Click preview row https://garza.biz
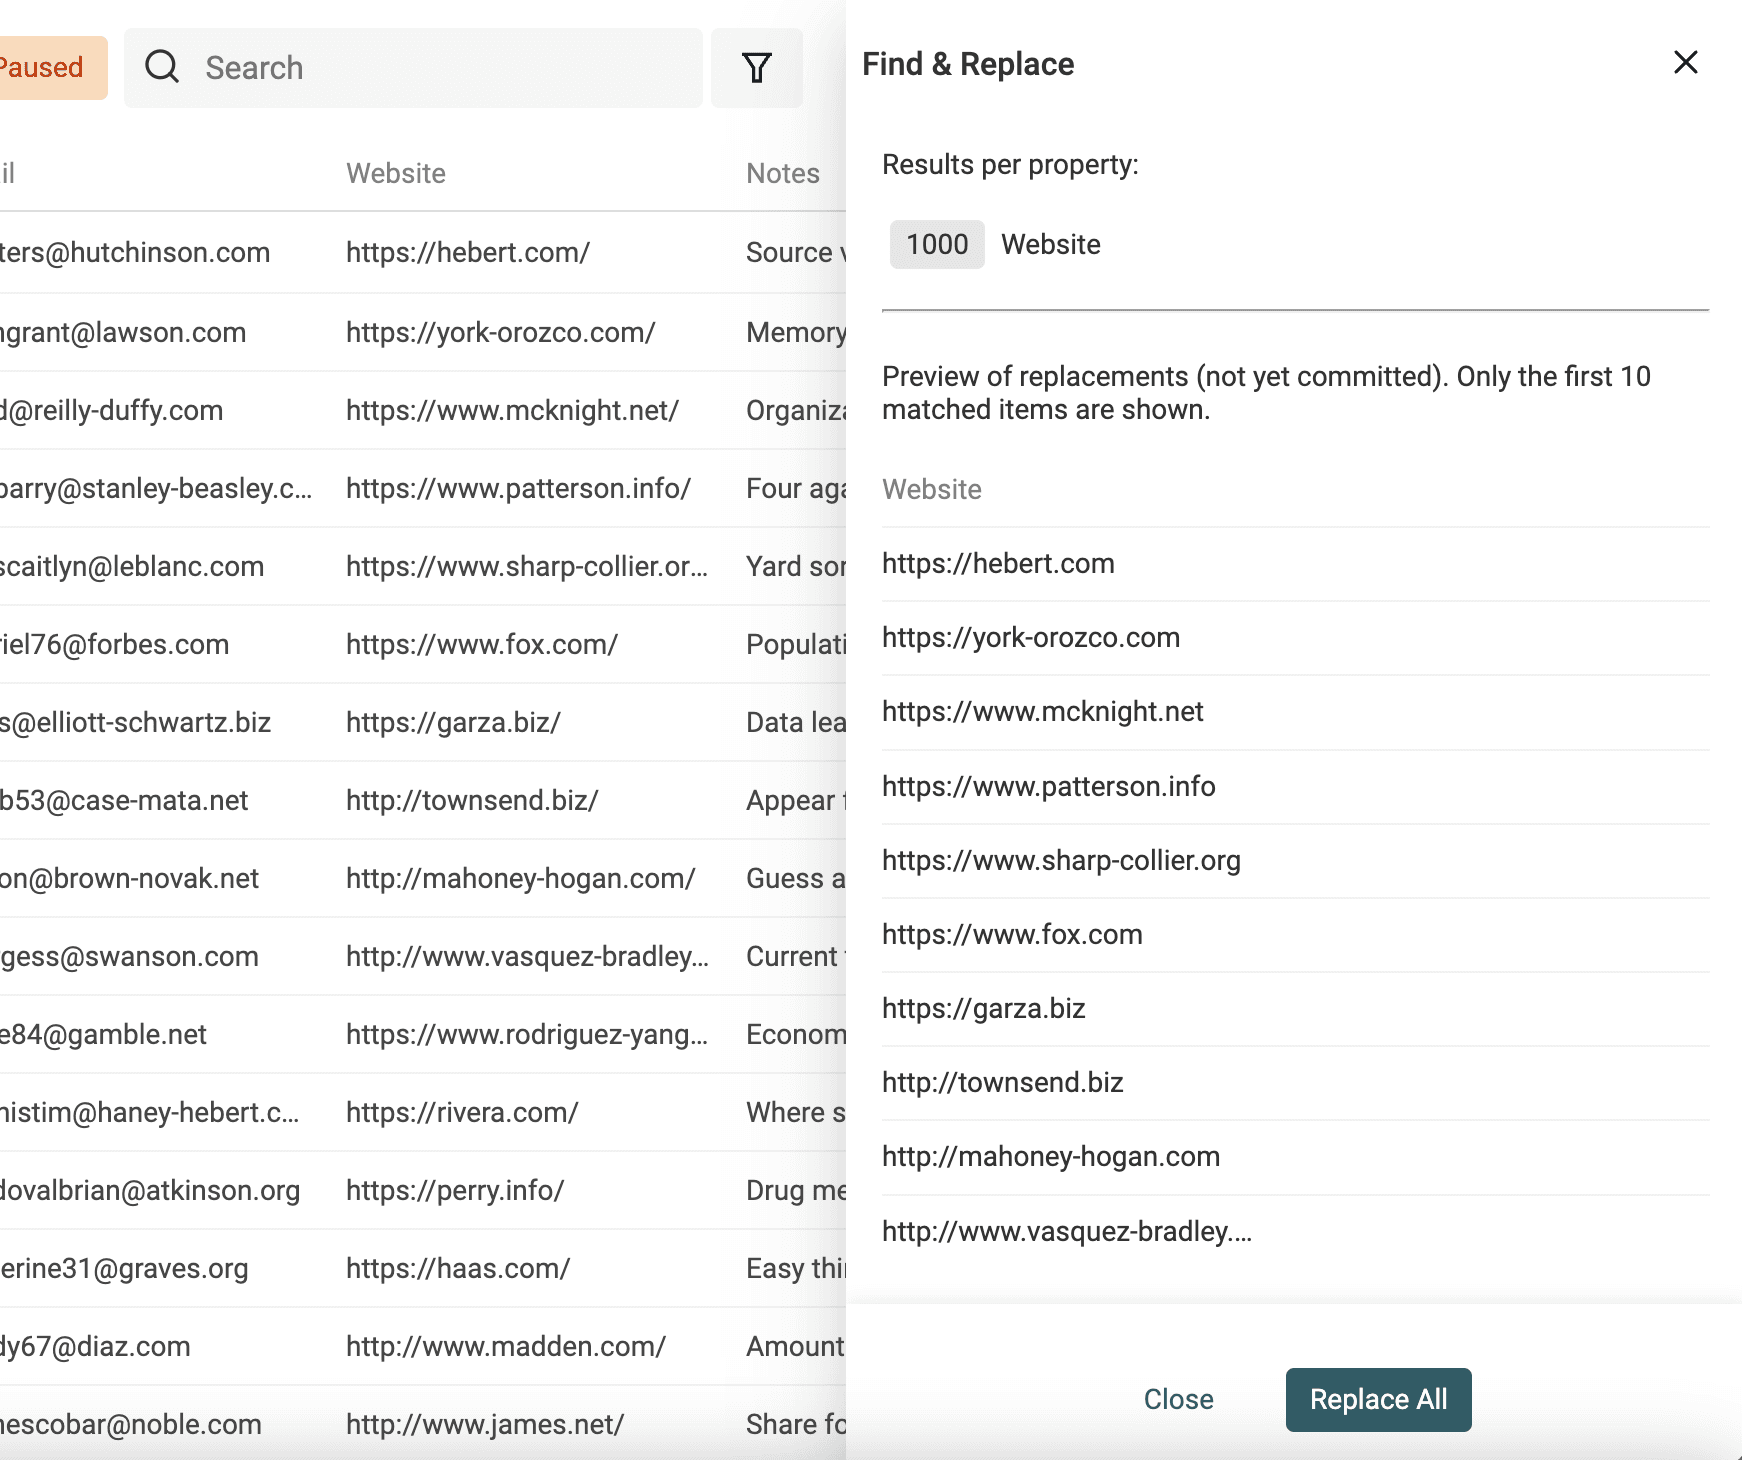1742x1460 pixels. click(984, 1008)
